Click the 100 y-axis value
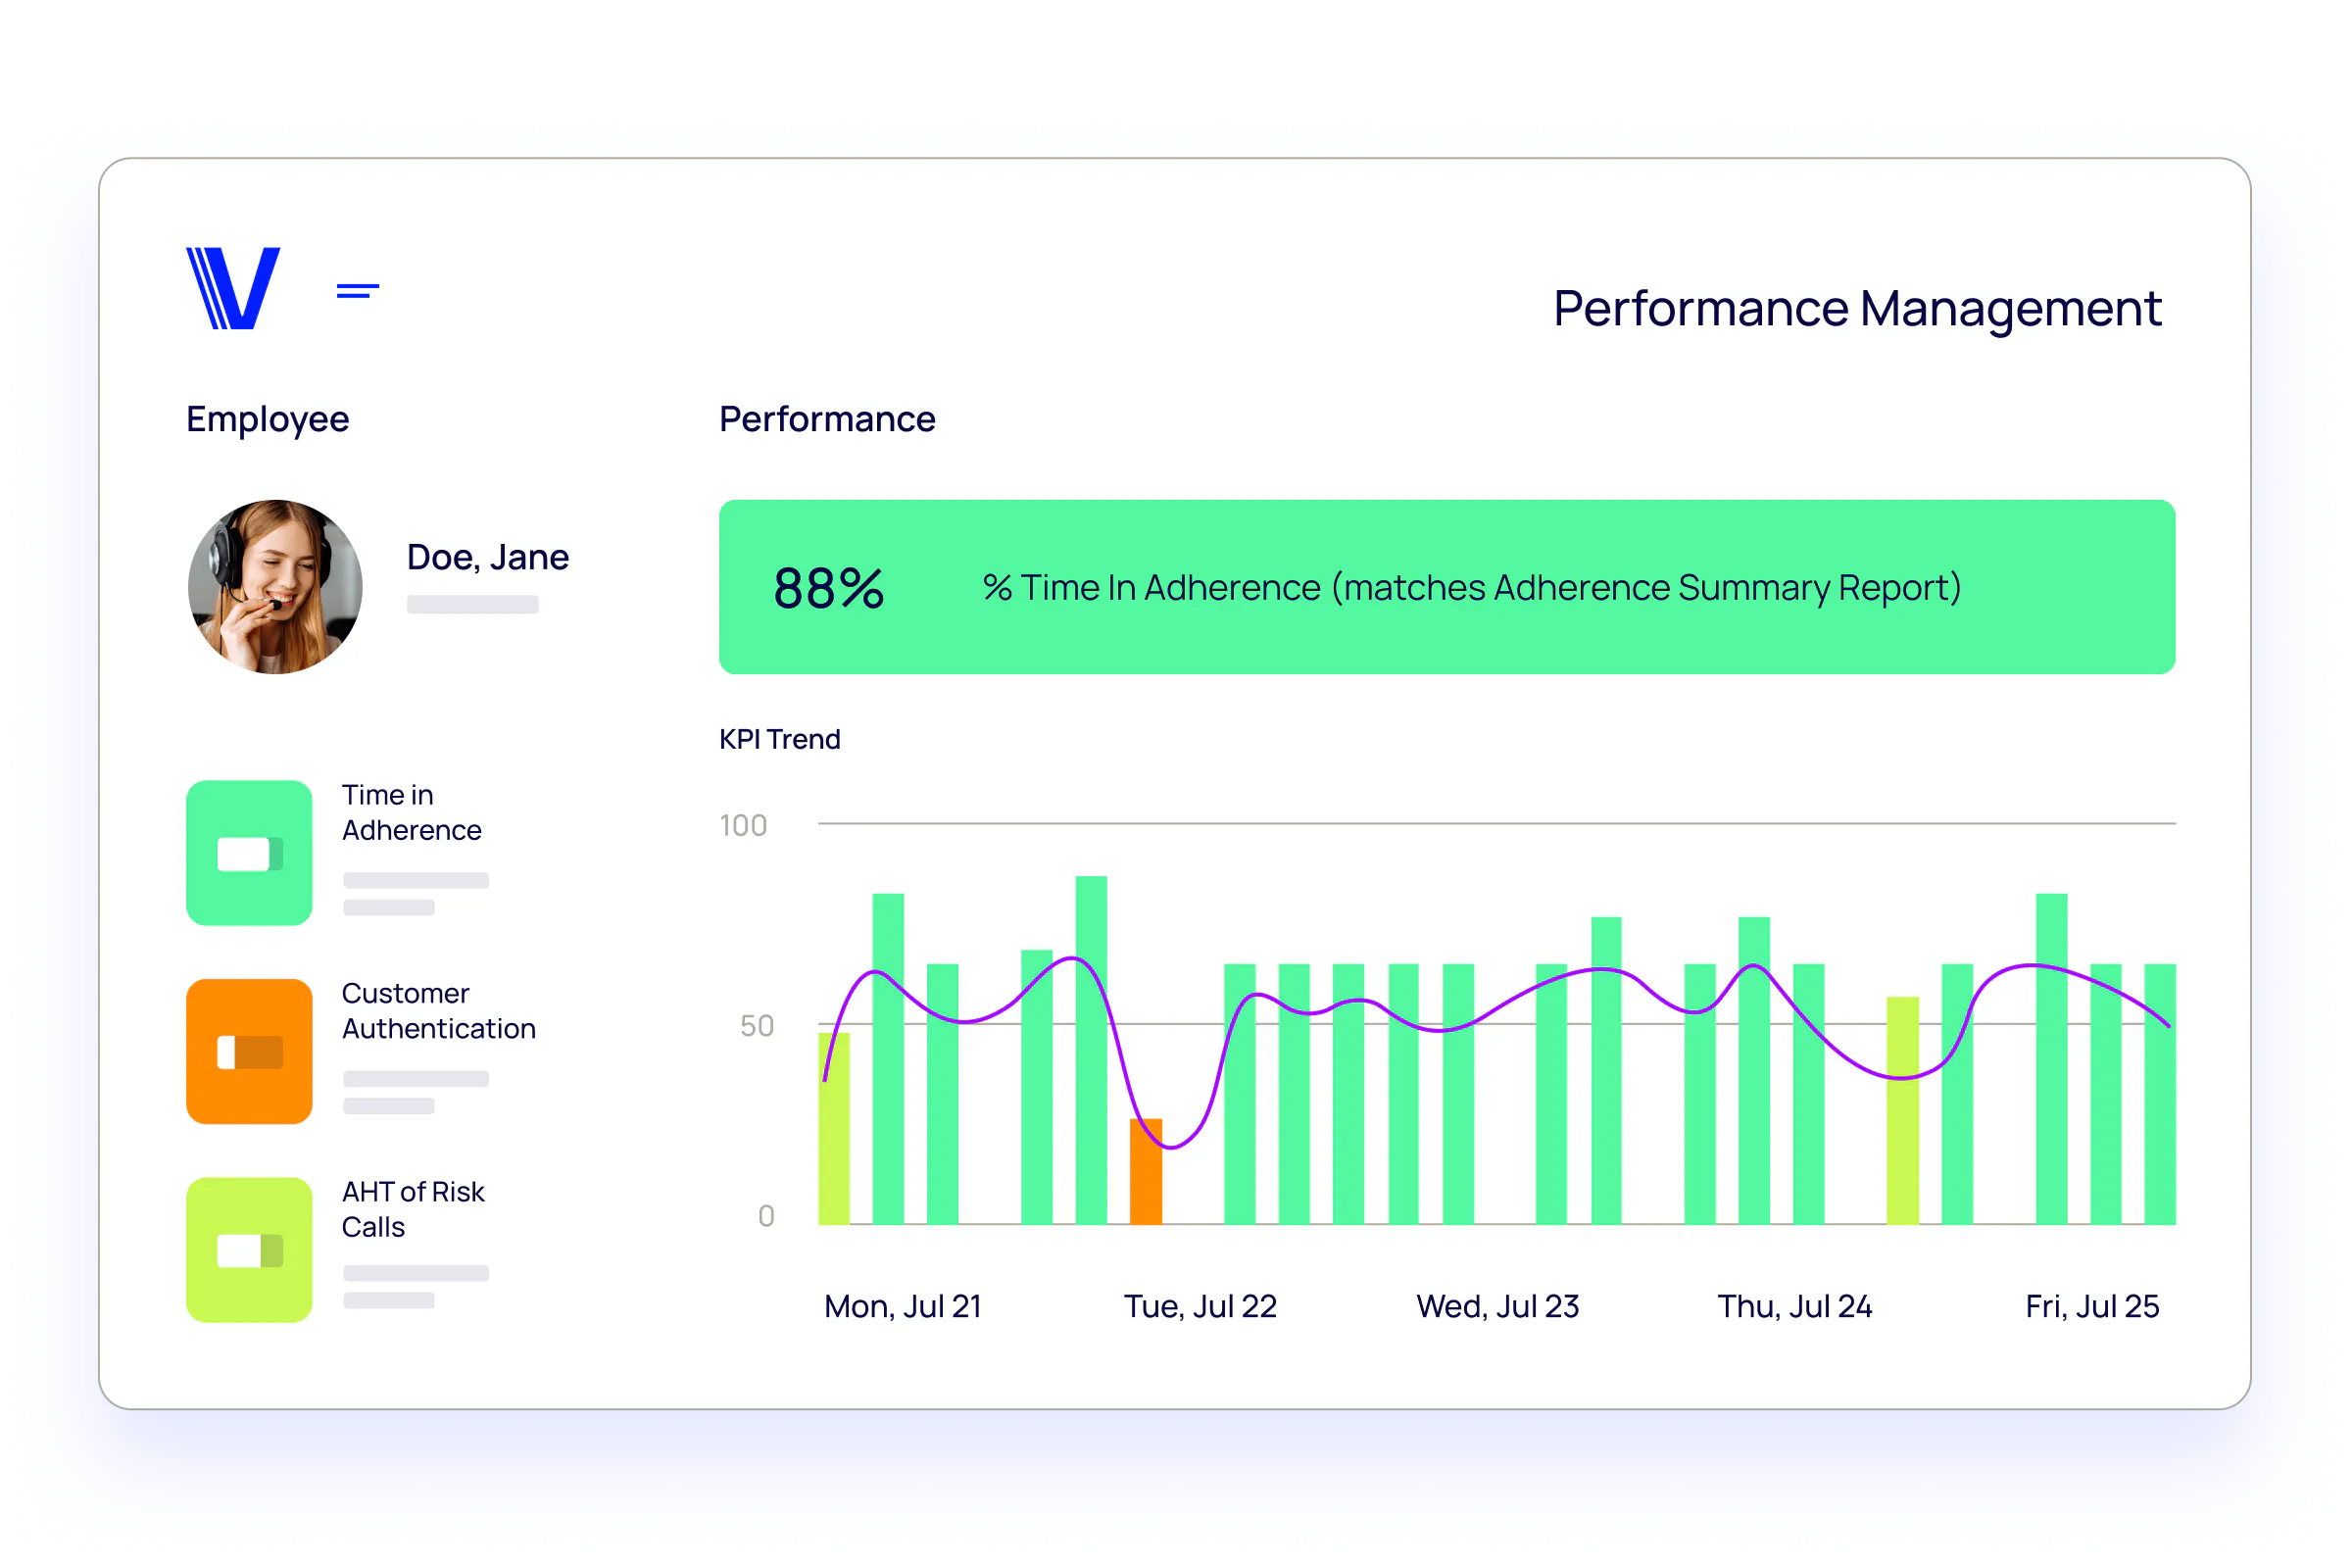The image size is (2352, 1568). point(743,826)
